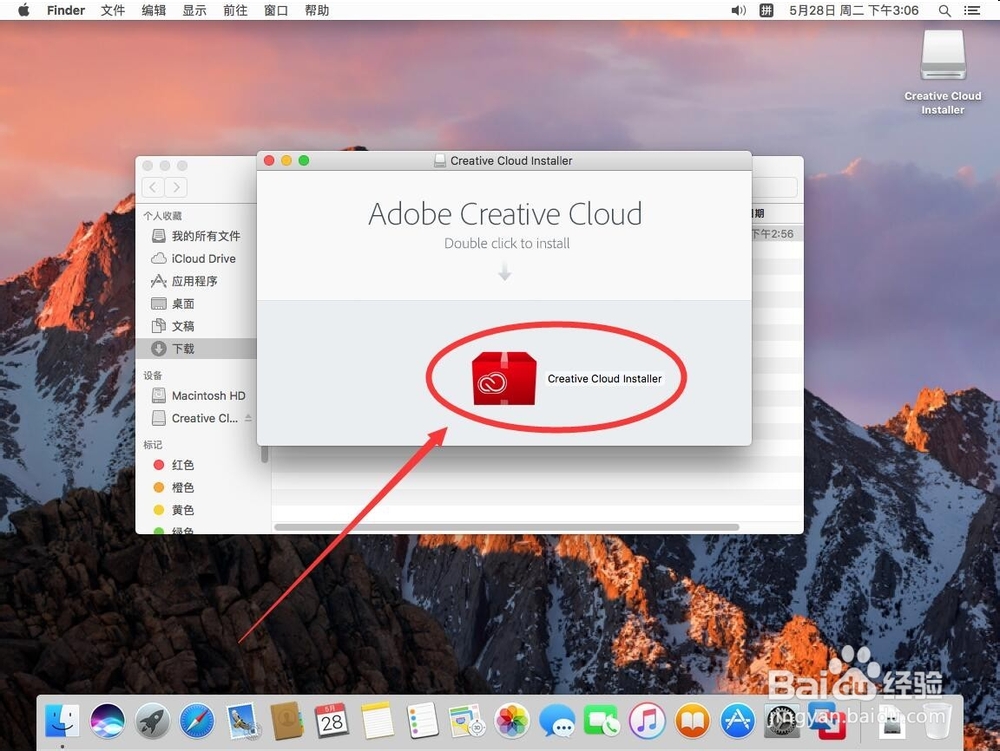Open iTunes from the Dock
The height and width of the screenshot is (751, 1000).
point(647,721)
